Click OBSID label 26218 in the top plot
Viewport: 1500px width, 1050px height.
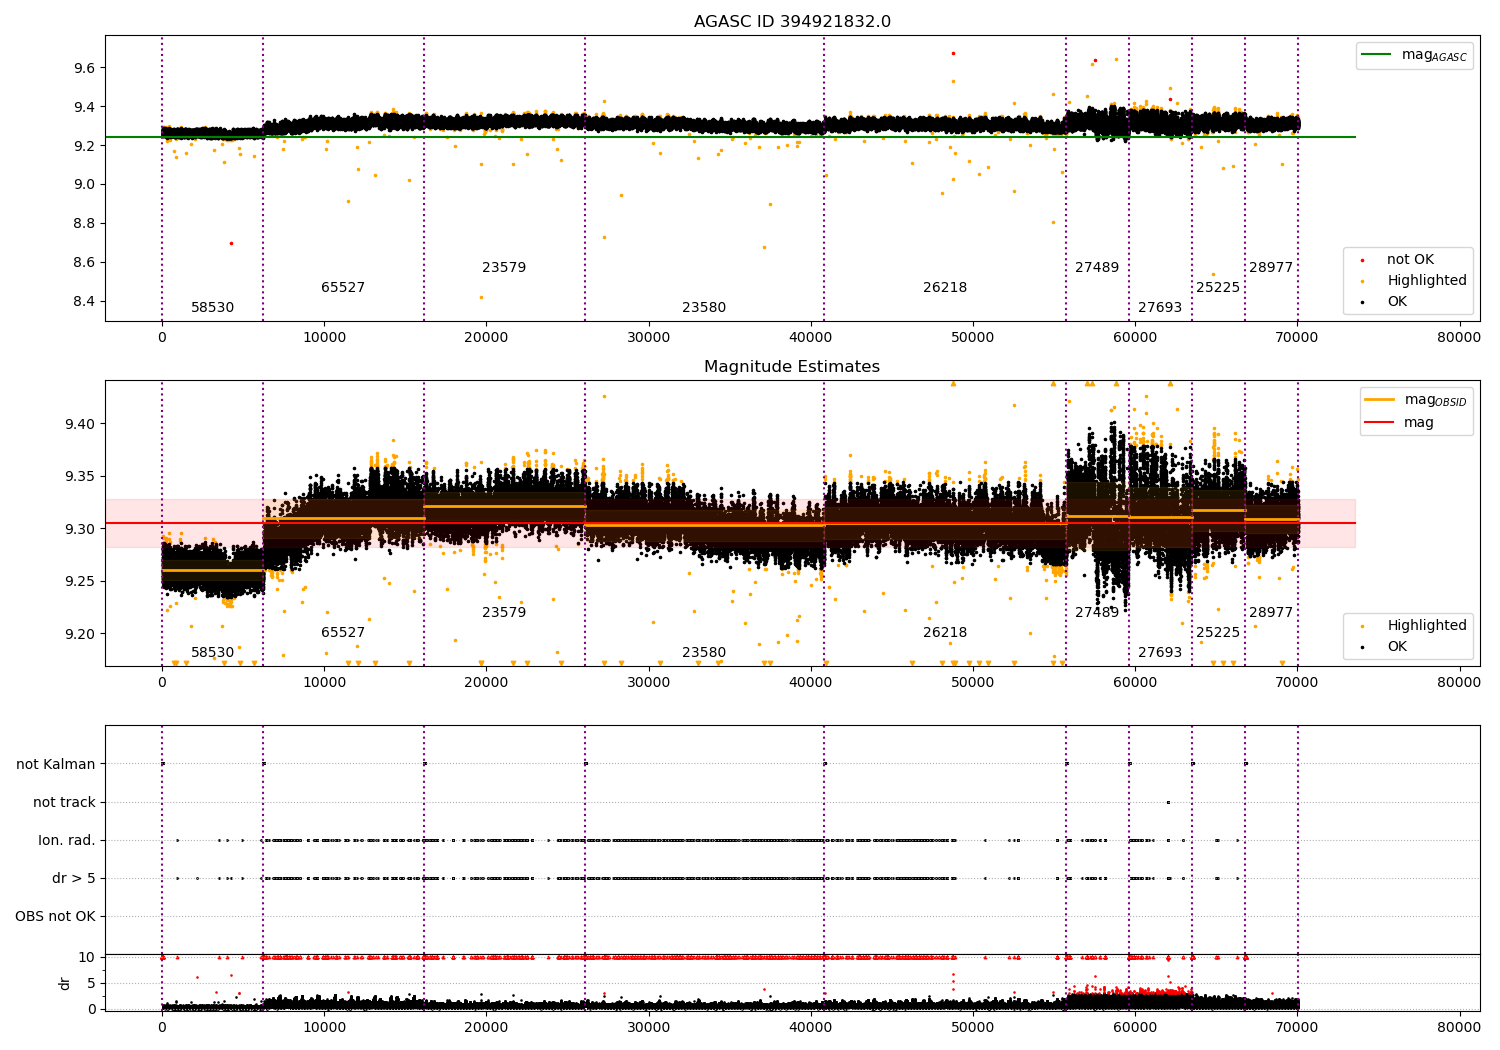tap(945, 288)
